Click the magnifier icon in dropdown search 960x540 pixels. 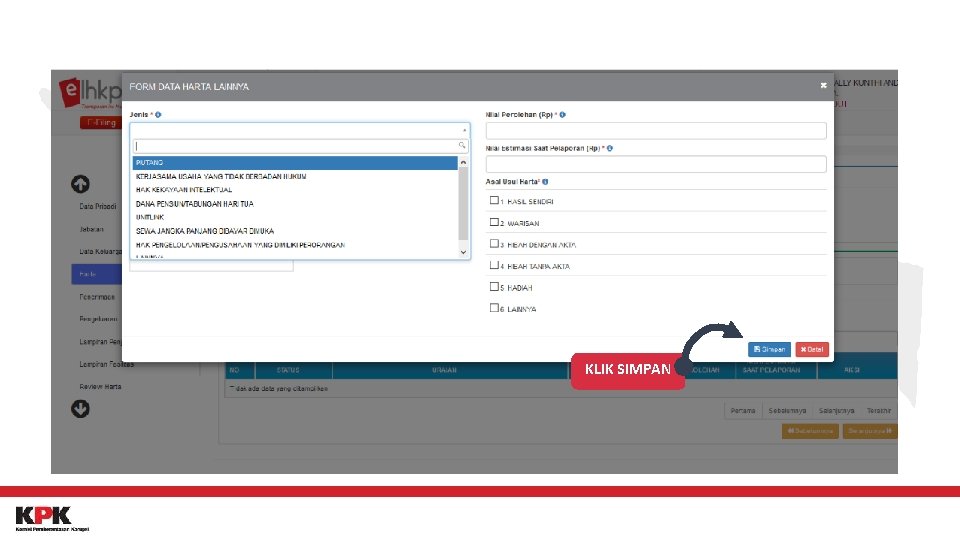point(462,146)
